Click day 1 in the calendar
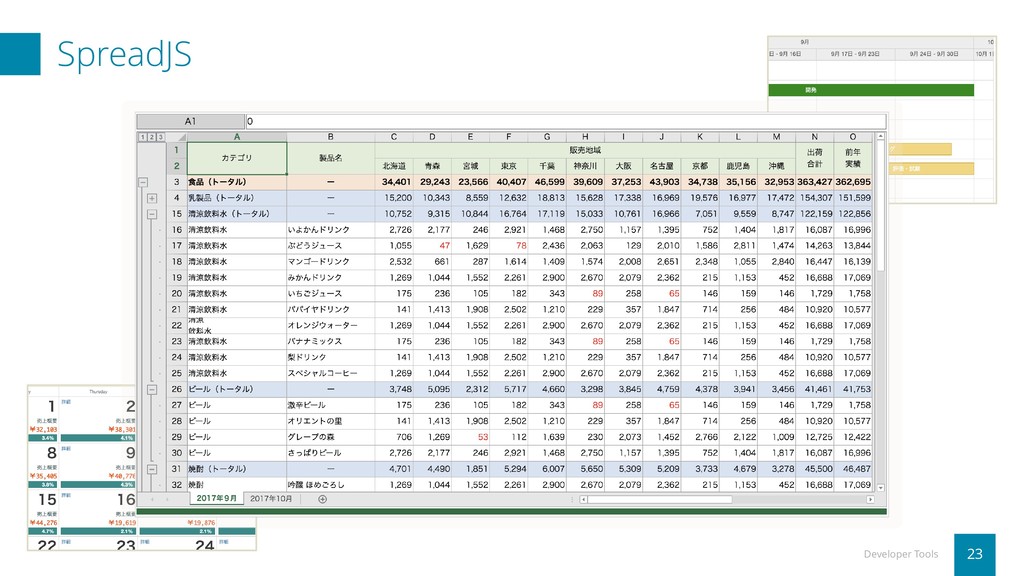Screen dimensions: 1024x576 tap(51, 407)
